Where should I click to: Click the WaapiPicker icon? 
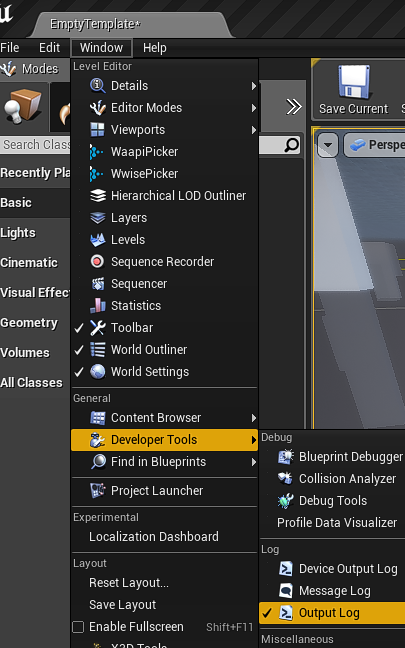[x=98, y=152]
